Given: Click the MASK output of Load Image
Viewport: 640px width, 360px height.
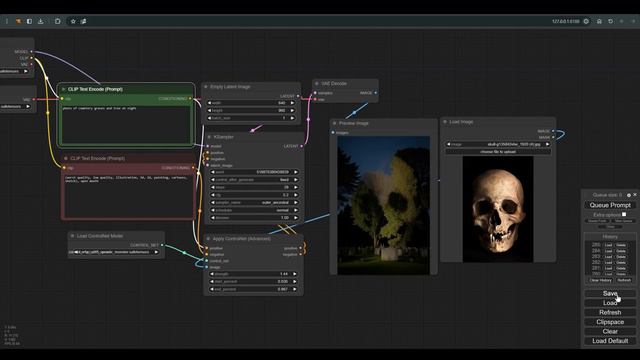Looking at the screenshot, I should click(553, 138).
